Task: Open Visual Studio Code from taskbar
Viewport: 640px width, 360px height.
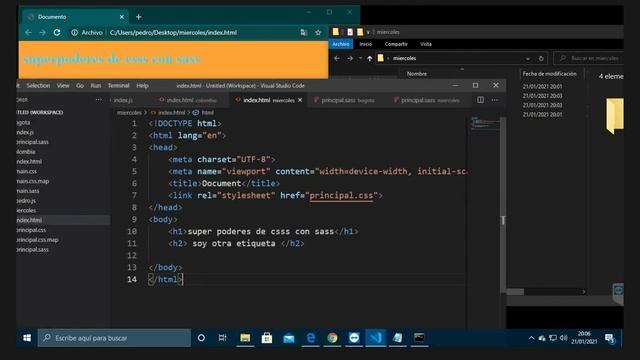Action: pyautogui.click(x=376, y=338)
